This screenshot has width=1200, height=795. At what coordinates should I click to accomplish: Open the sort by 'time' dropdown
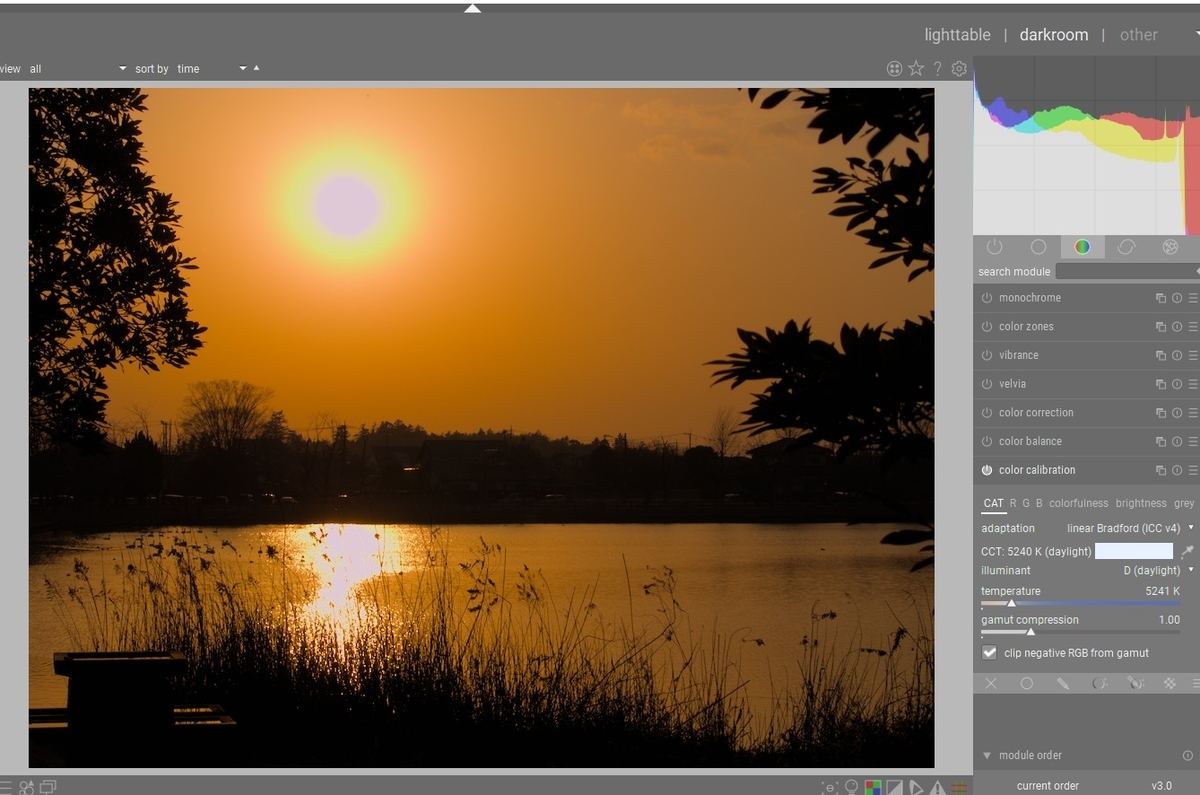[x=211, y=69]
